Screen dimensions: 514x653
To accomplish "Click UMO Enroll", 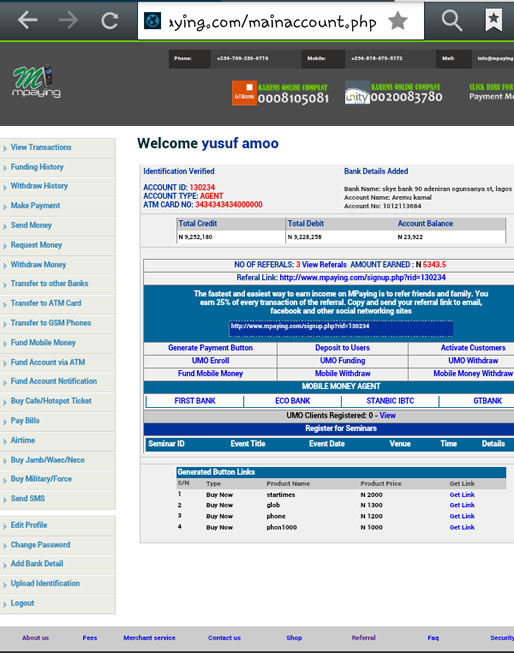I will point(210,361).
